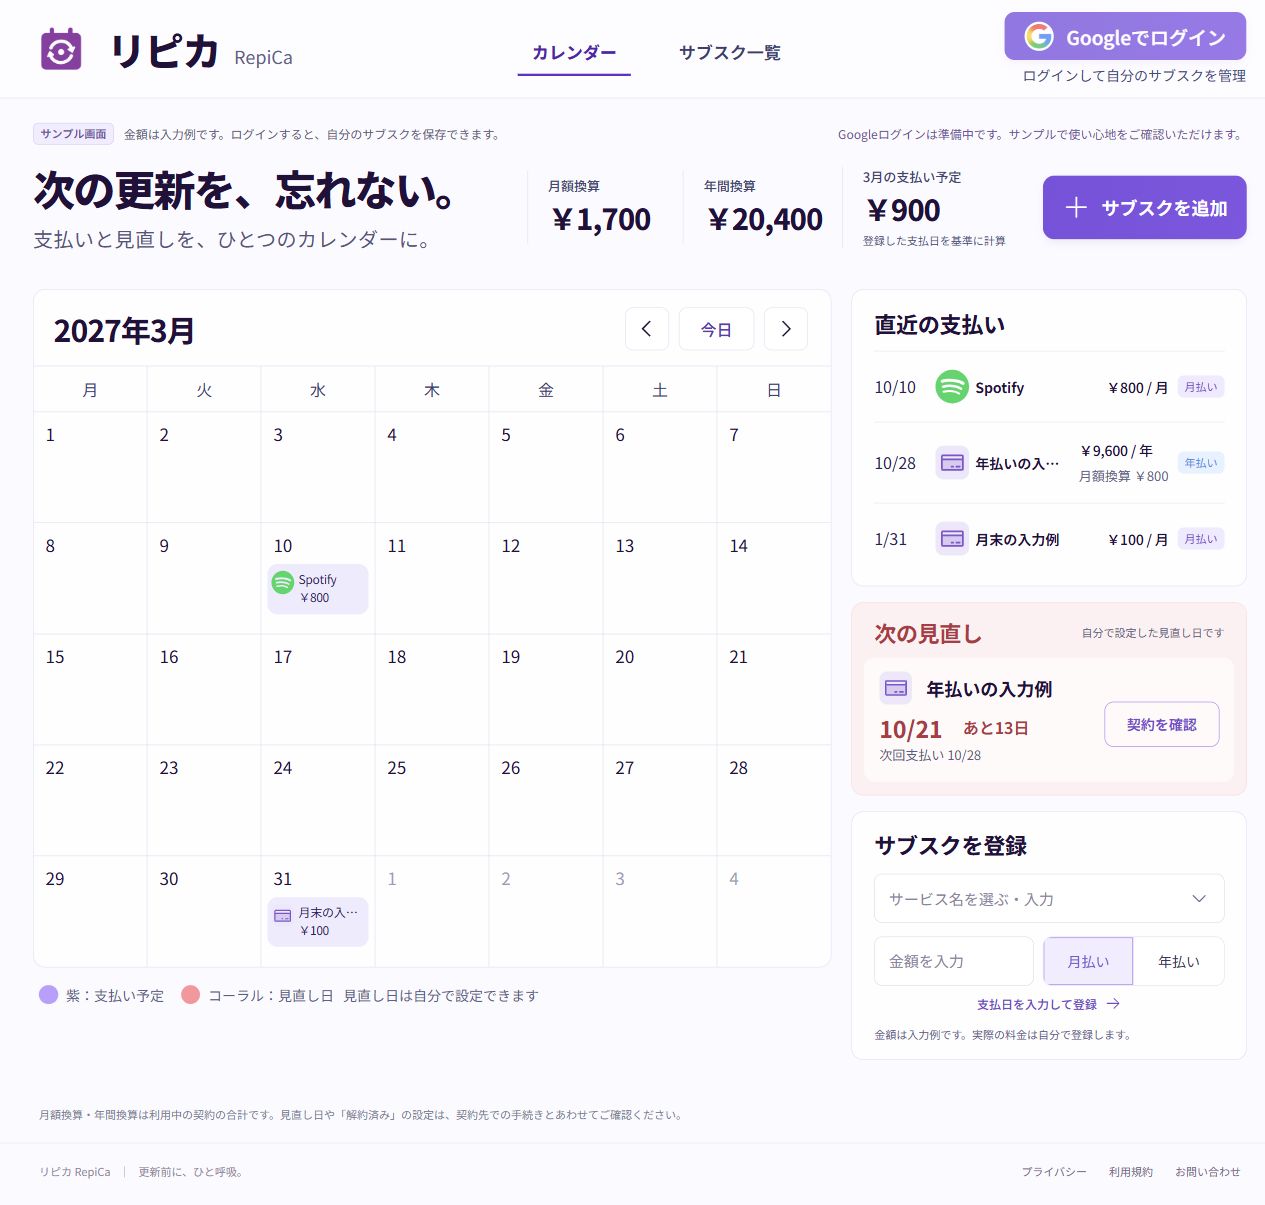Click card icon beside 10/28 年払い row
Image resolution: width=1265 pixels, height=1205 pixels.
click(x=952, y=463)
